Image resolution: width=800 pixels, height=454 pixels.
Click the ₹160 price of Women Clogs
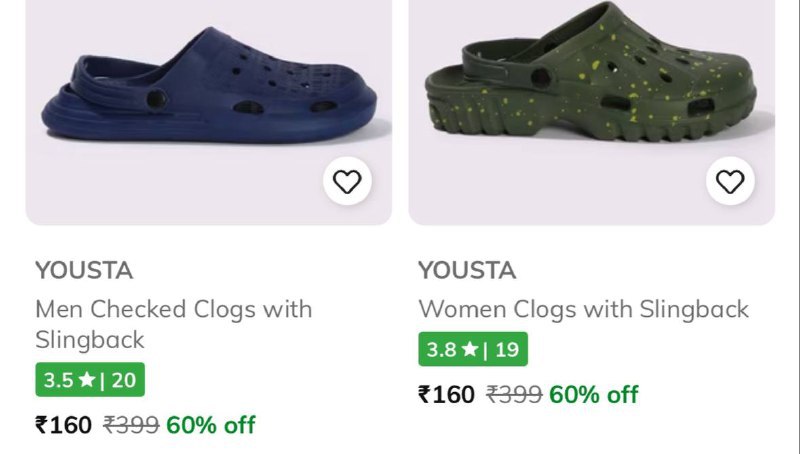point(446,394)
